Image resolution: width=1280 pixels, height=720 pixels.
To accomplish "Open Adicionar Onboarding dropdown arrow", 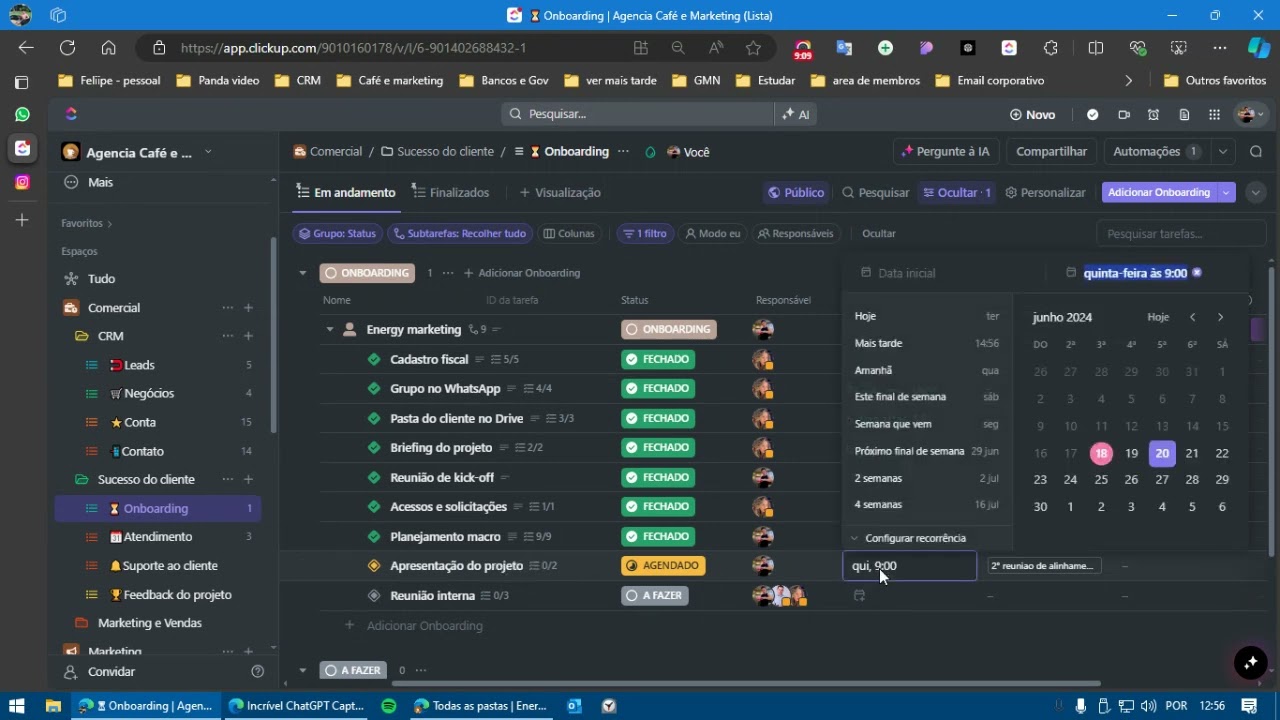I will [1226, 193].
